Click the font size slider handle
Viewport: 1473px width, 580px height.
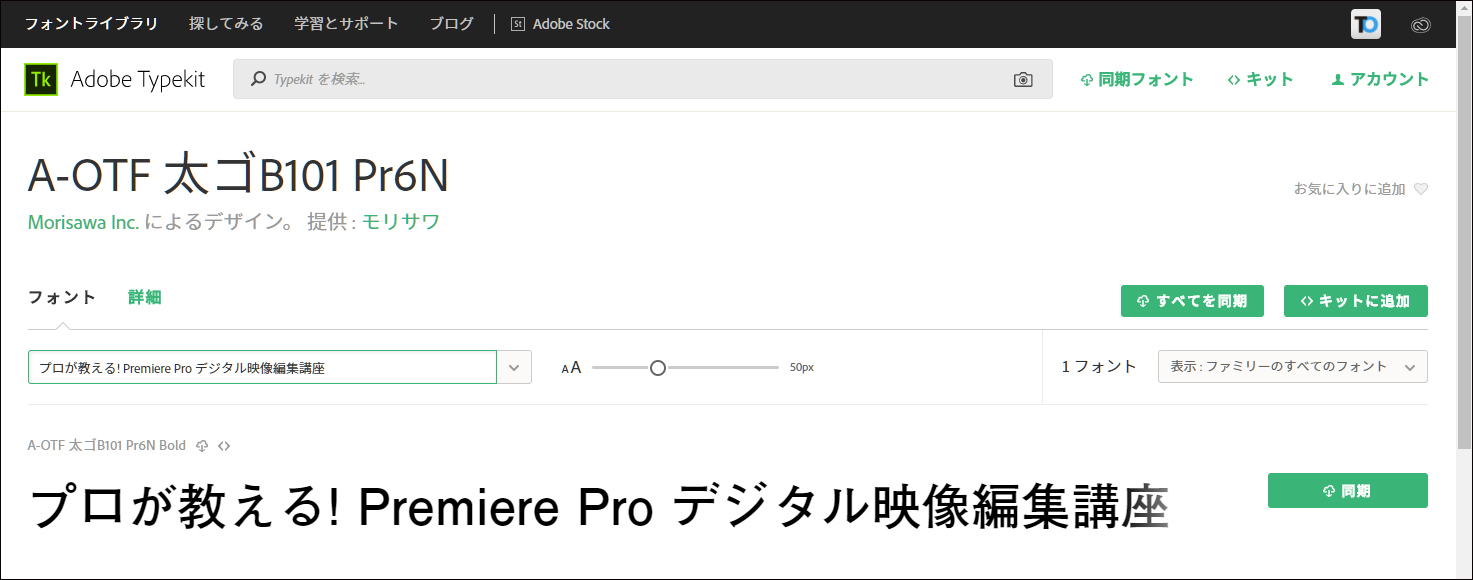tap(657, 368)
